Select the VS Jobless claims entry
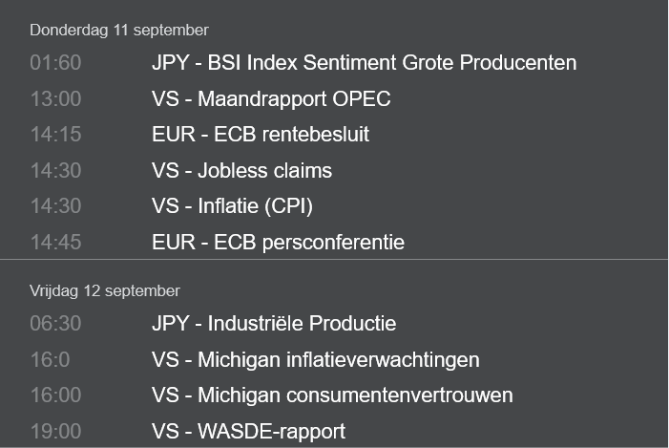The height and width of the screenshot is (448, 669). [241, 171]
